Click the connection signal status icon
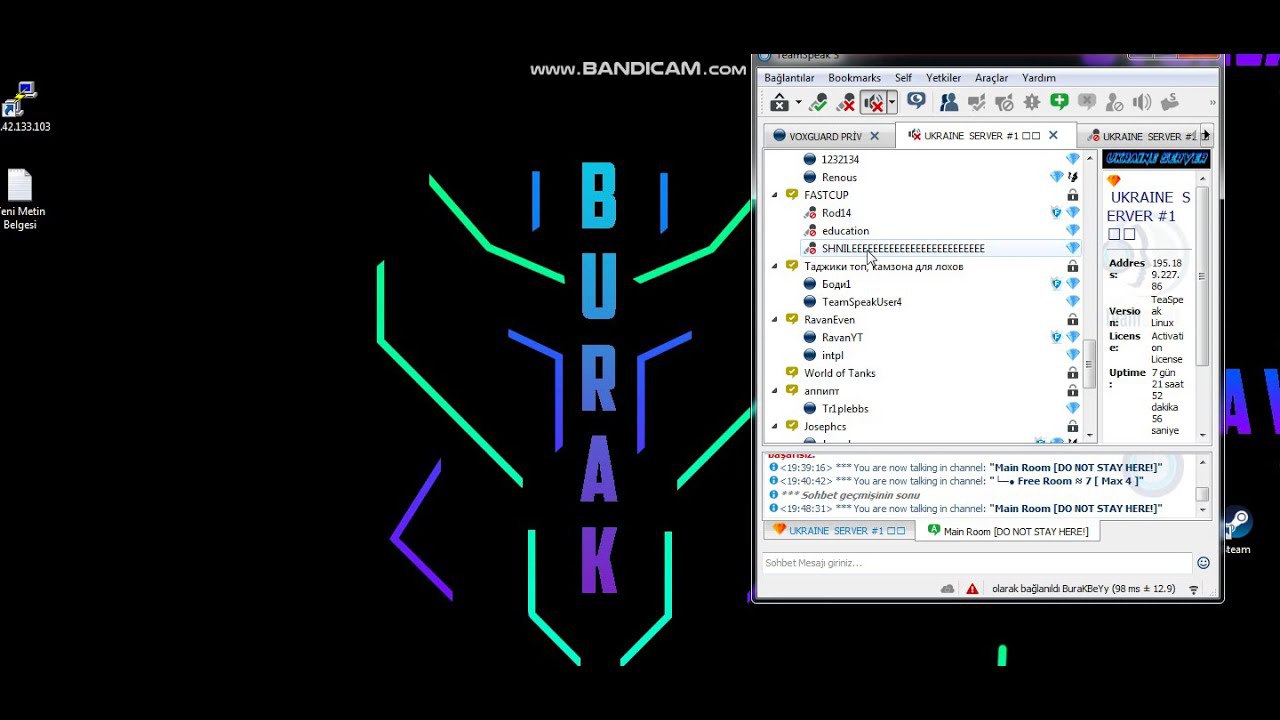 pyautogui.click(x=1194, y=590)
